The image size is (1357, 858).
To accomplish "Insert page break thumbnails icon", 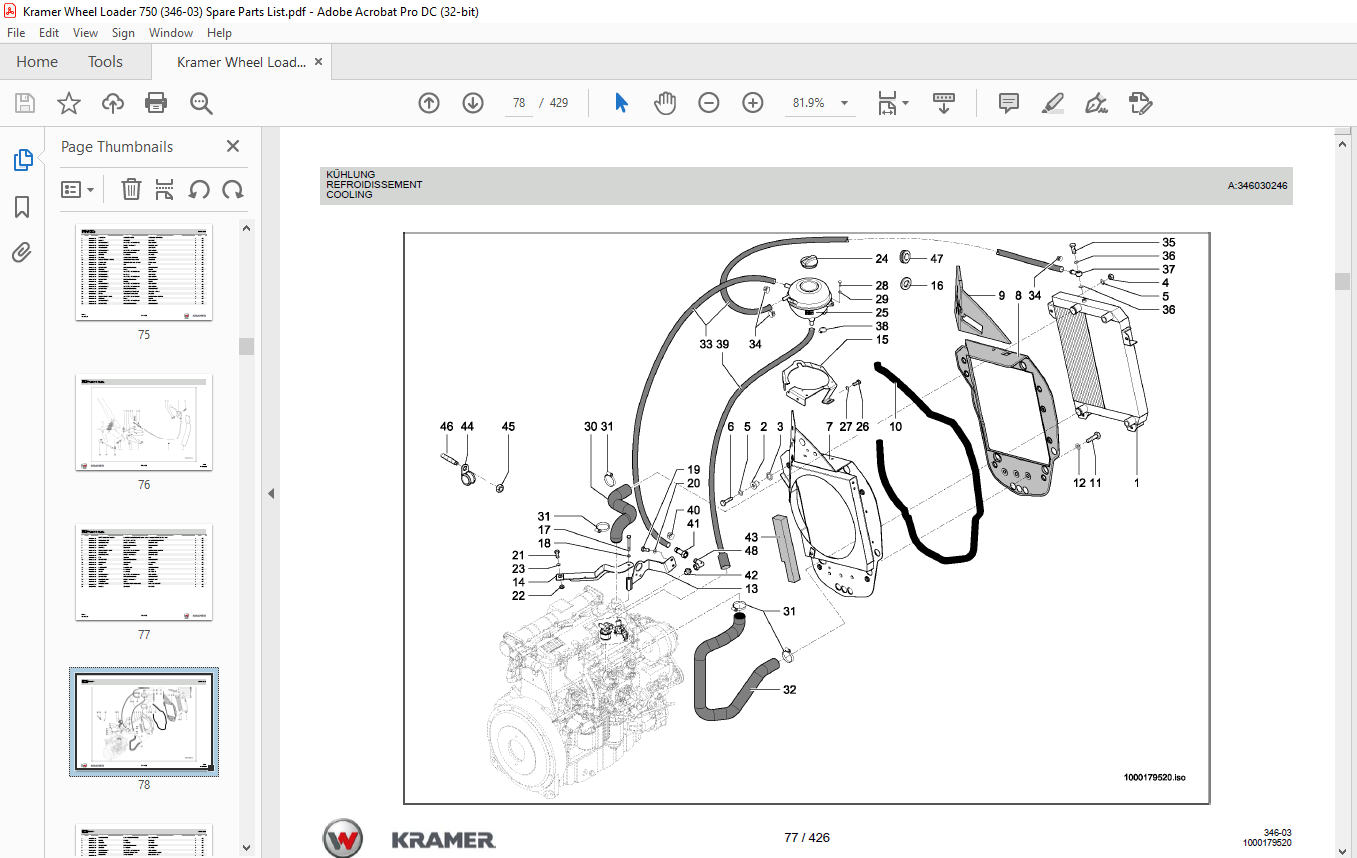I will (165, 189).
